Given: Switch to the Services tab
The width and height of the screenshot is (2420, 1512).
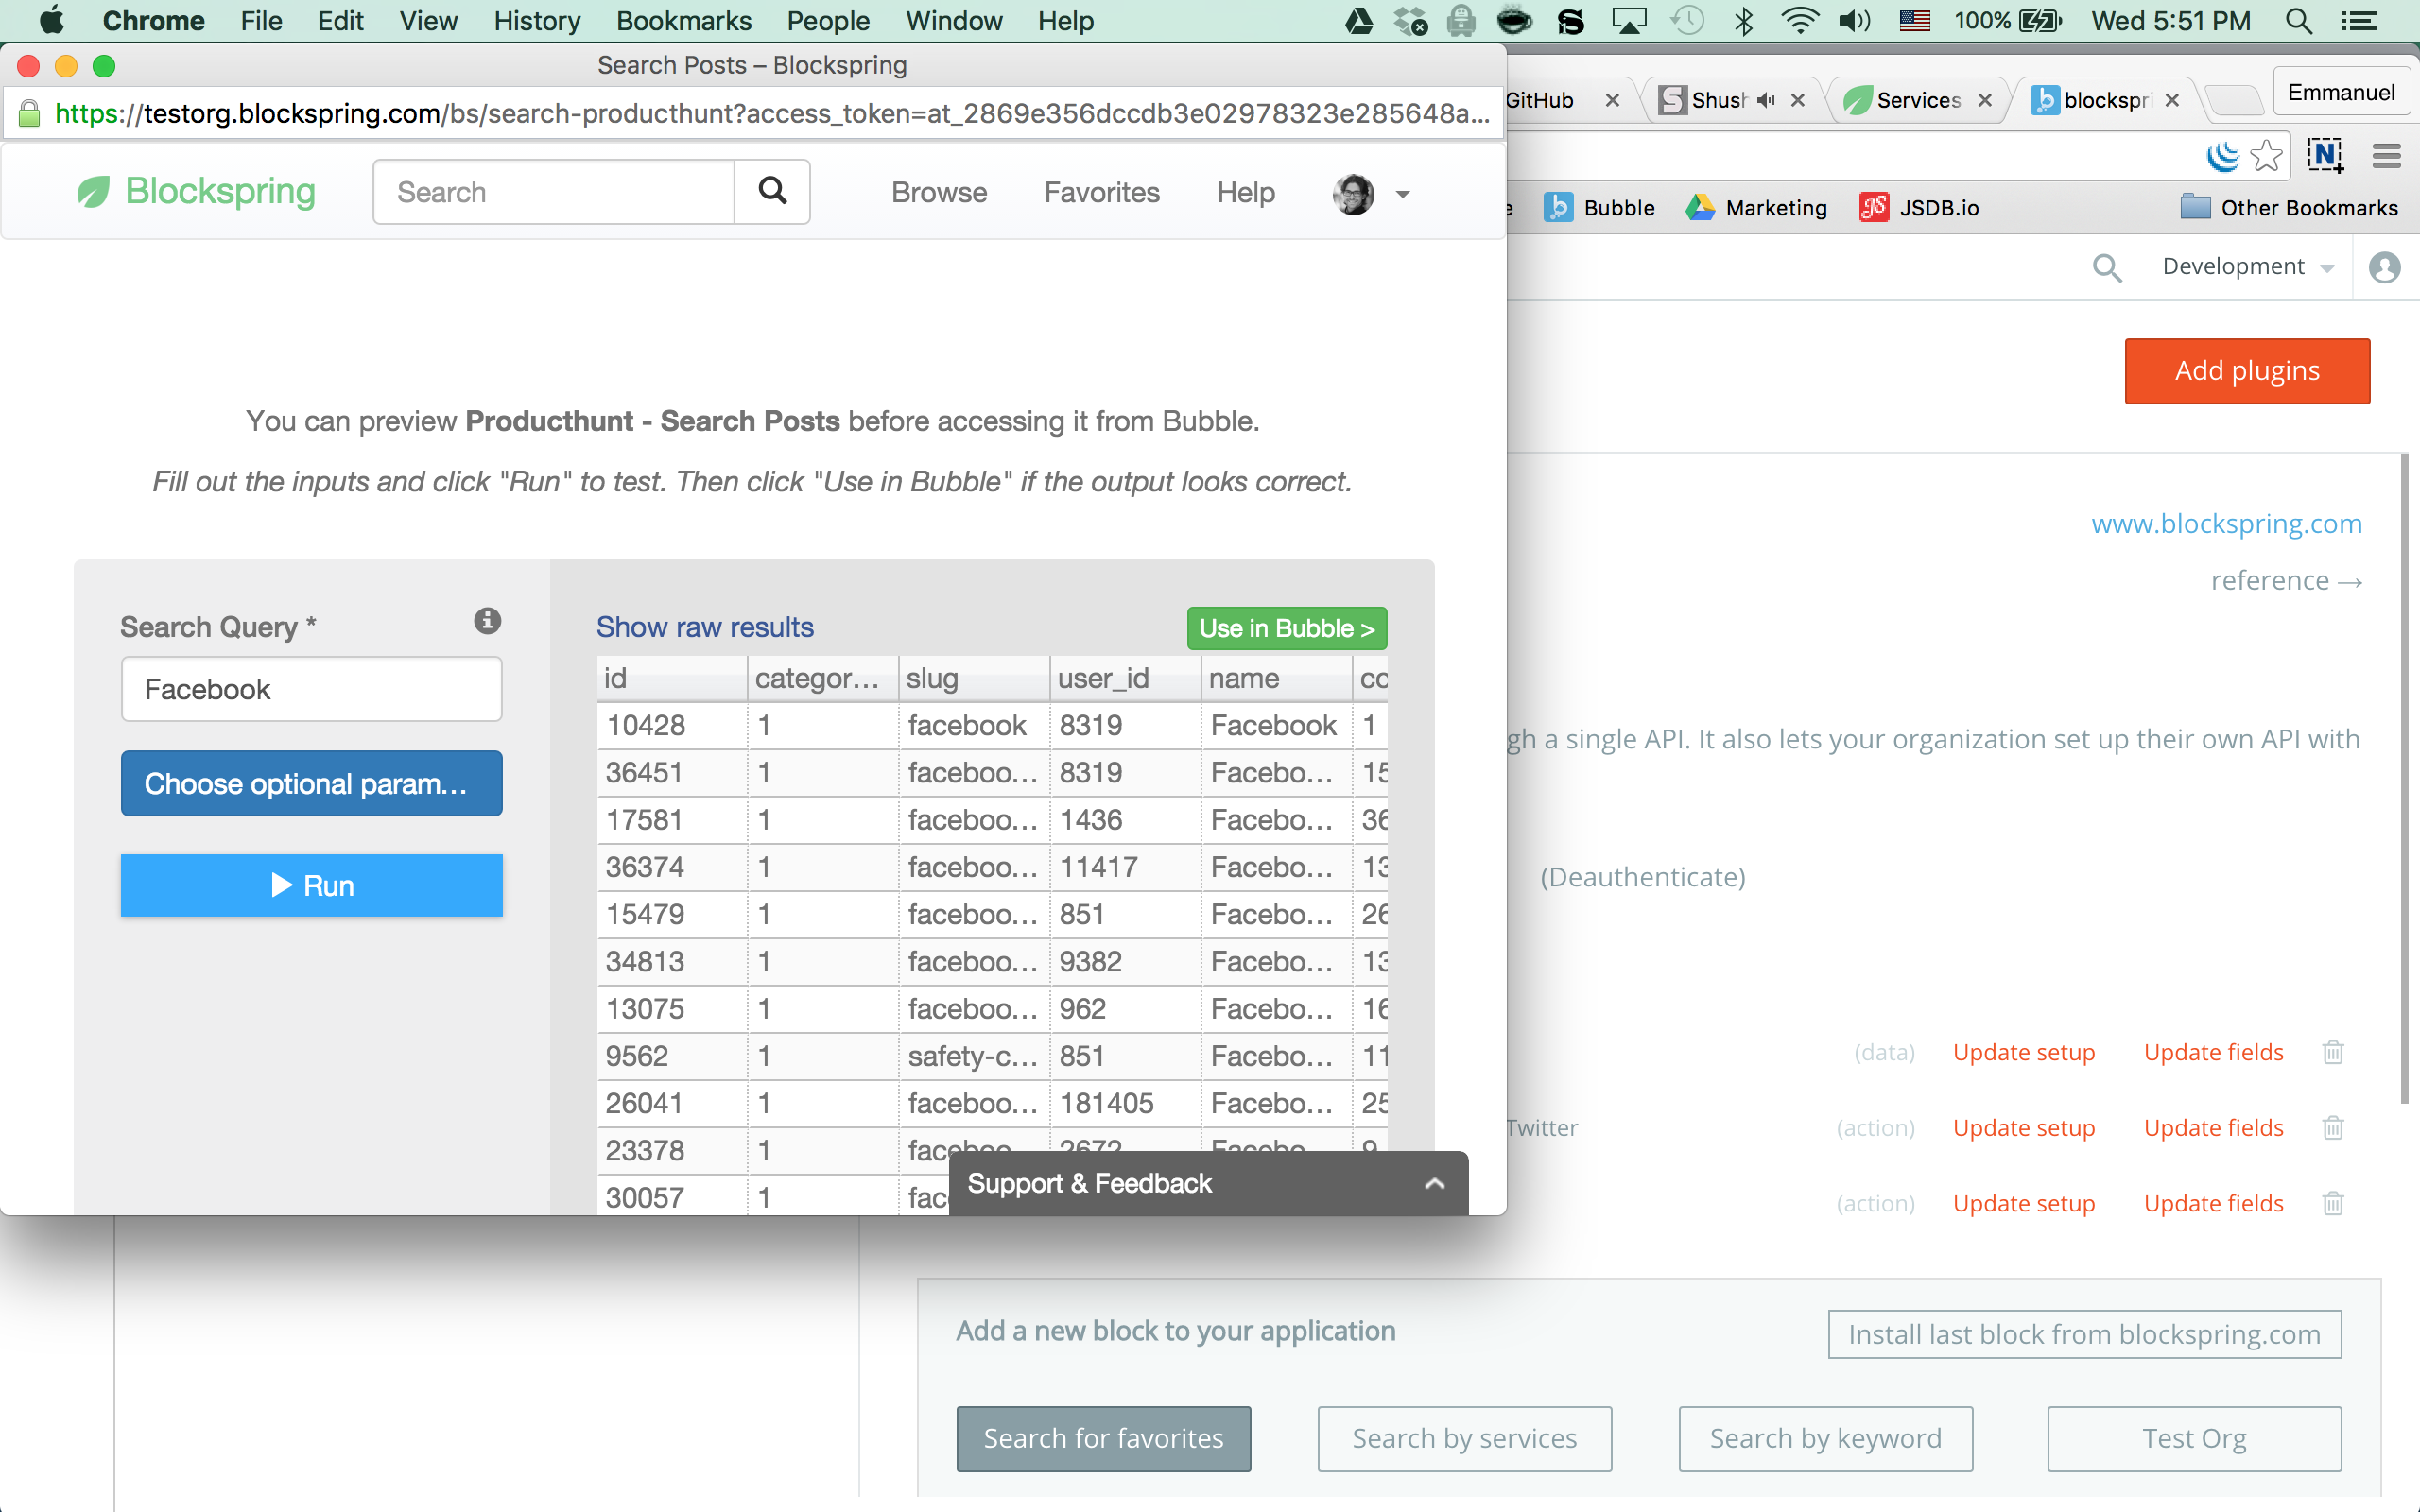Looking at the screenshot, I should point(1916,100).
